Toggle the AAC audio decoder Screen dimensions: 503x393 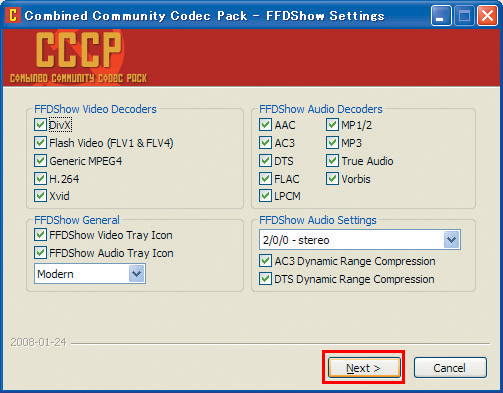pyautogui.click(x=265, y=125)
